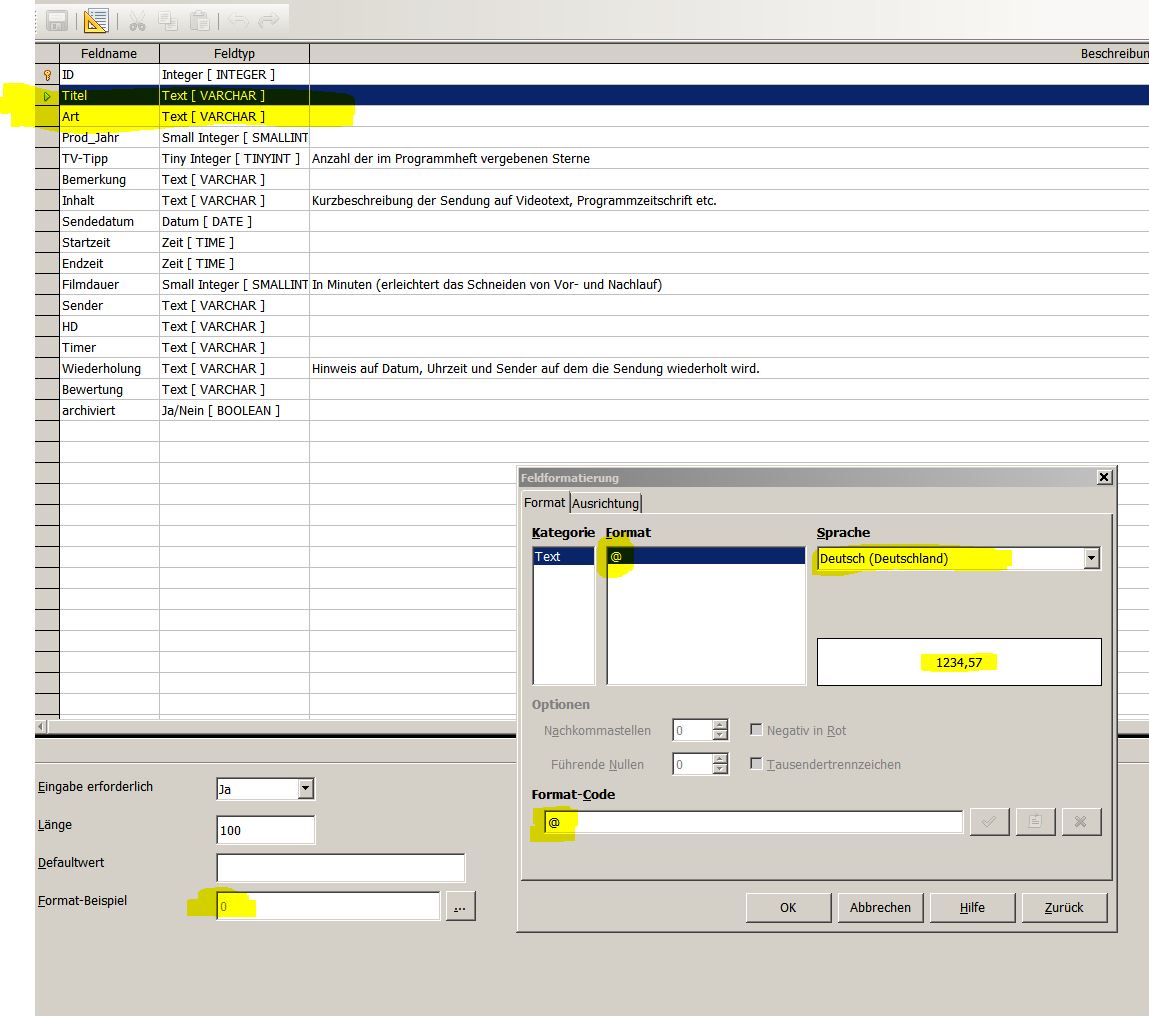This screenshot has width=1149, height=1016.
Task: Select the HD field name cell
Action: [109, 327]
